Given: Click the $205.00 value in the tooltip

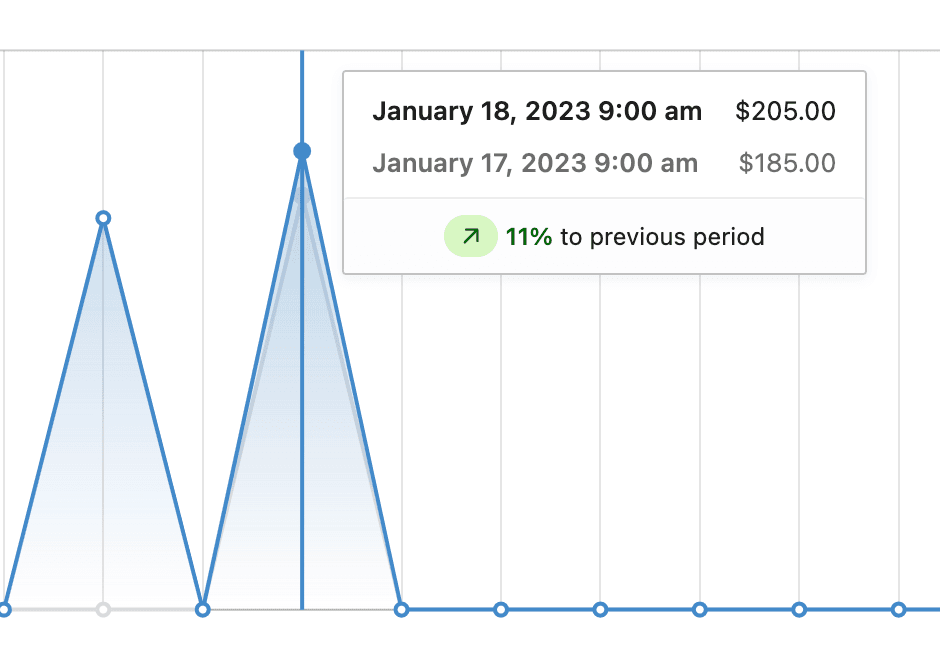Looking at the screenshot, I should 785,111.
